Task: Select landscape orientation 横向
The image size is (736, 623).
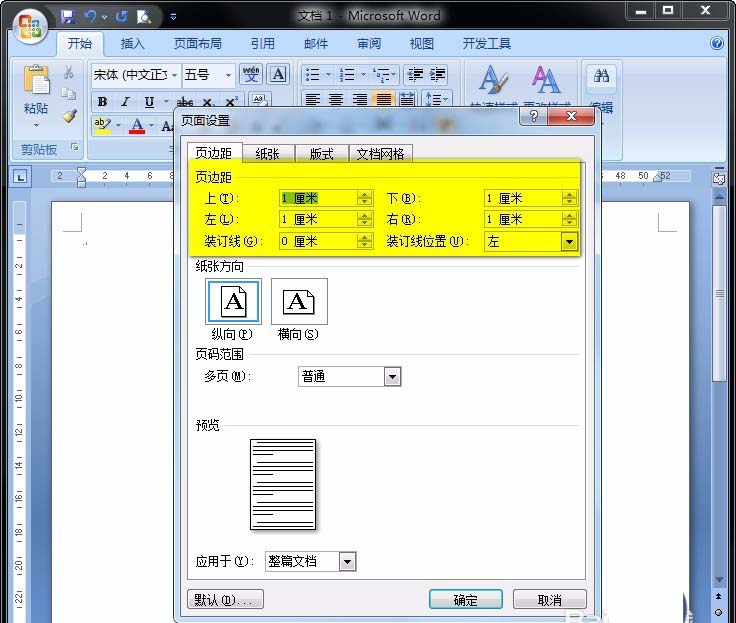Action: (298, 302)
